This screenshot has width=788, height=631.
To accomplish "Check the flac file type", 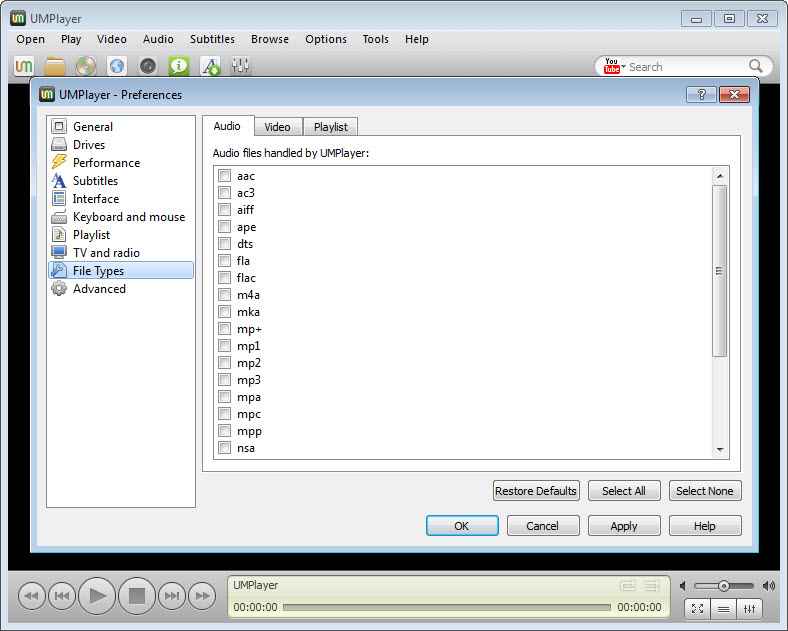I will point(225,278).
